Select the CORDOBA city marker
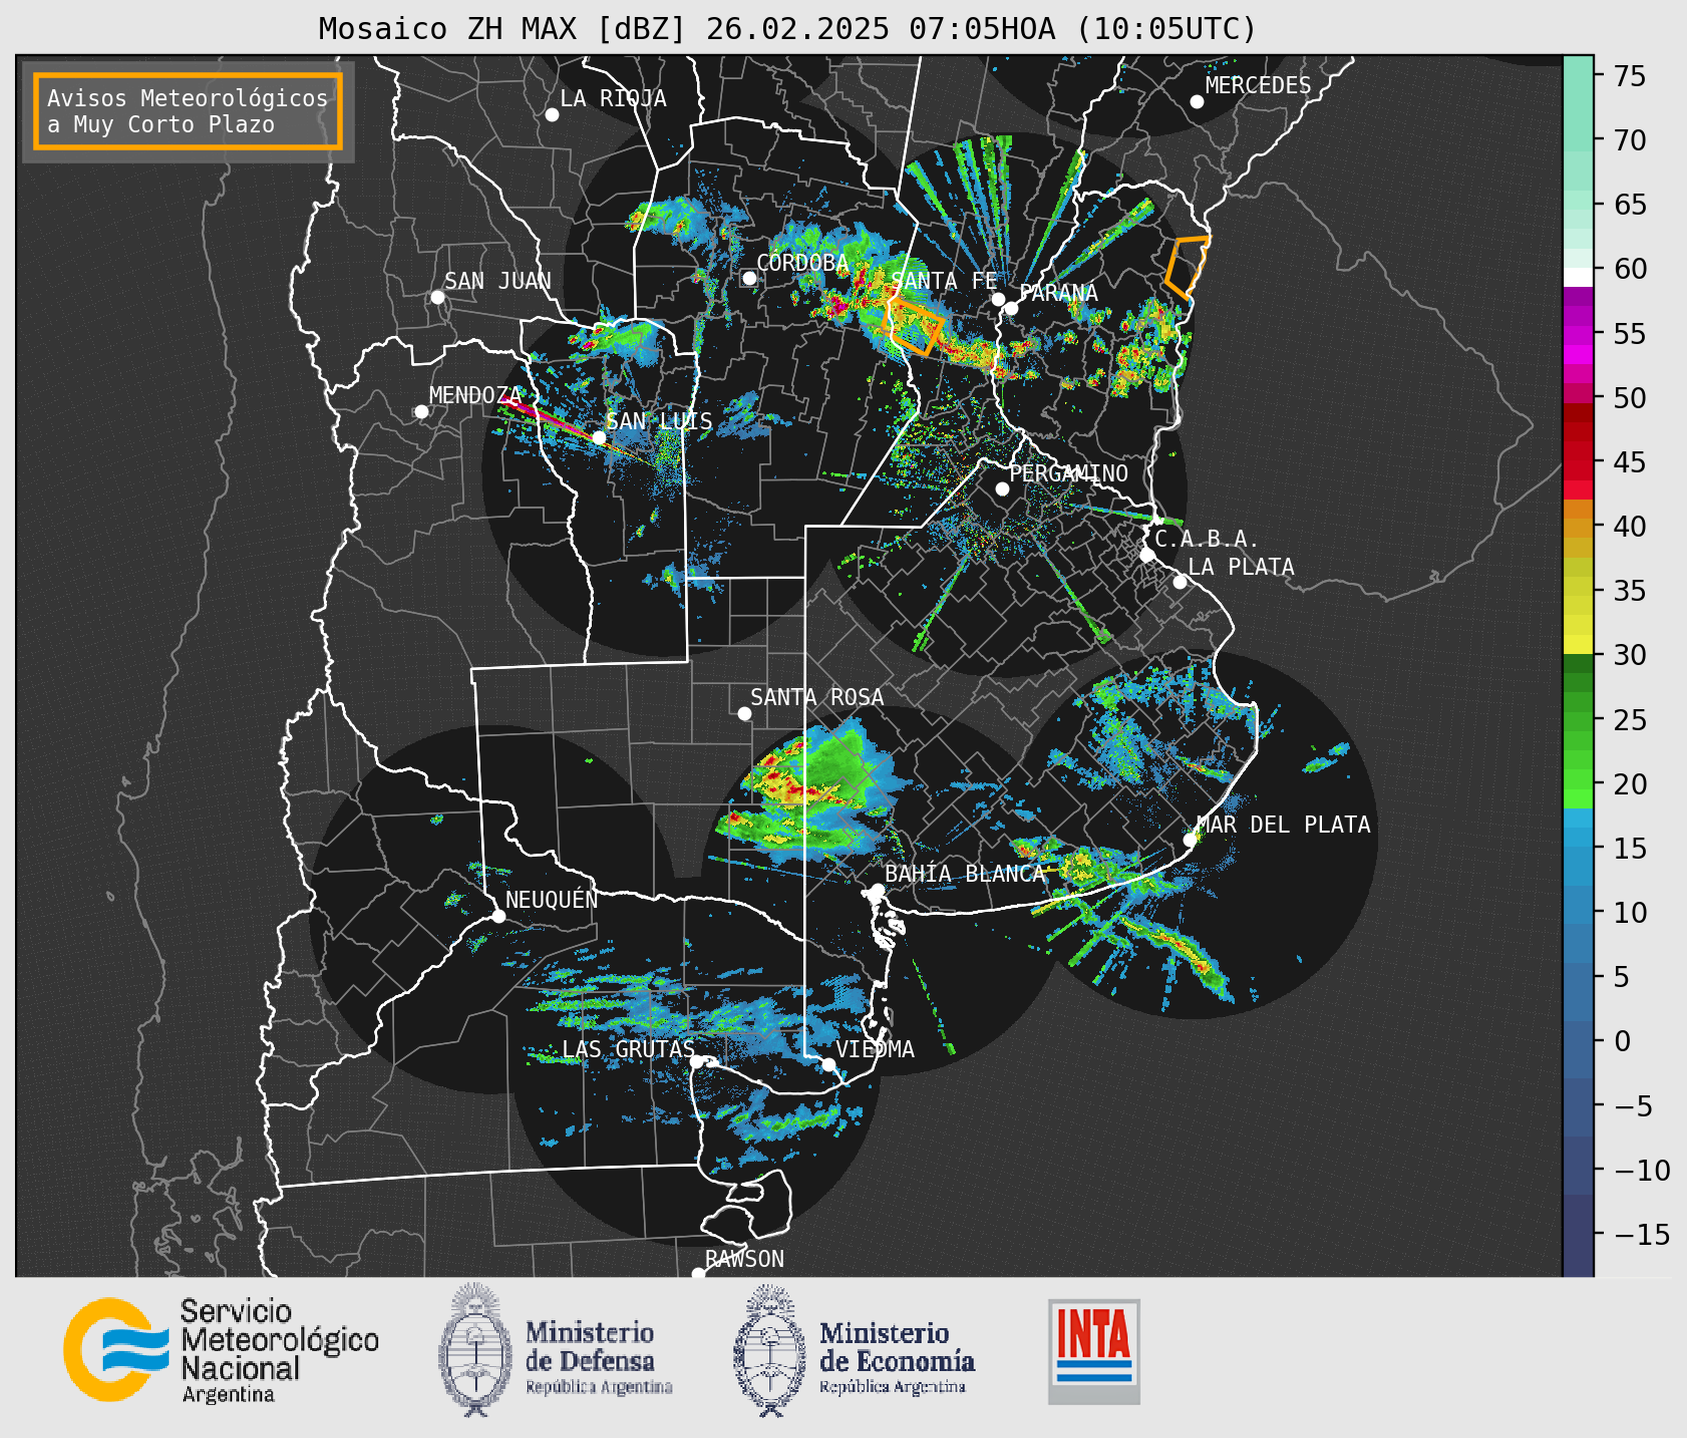The image size is (1687, 1438). (x=749, y=278)
